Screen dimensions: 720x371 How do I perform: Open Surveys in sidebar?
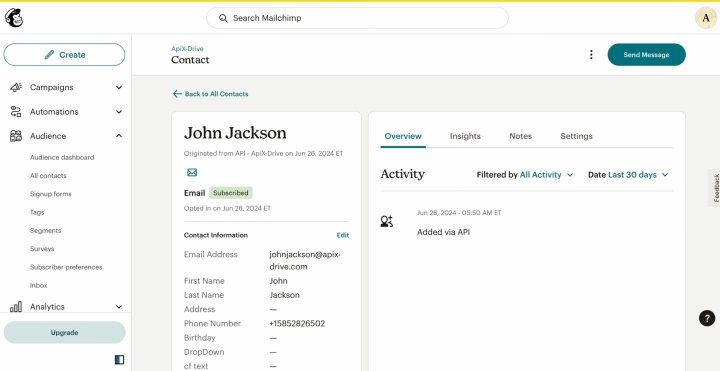pos(42,248)
